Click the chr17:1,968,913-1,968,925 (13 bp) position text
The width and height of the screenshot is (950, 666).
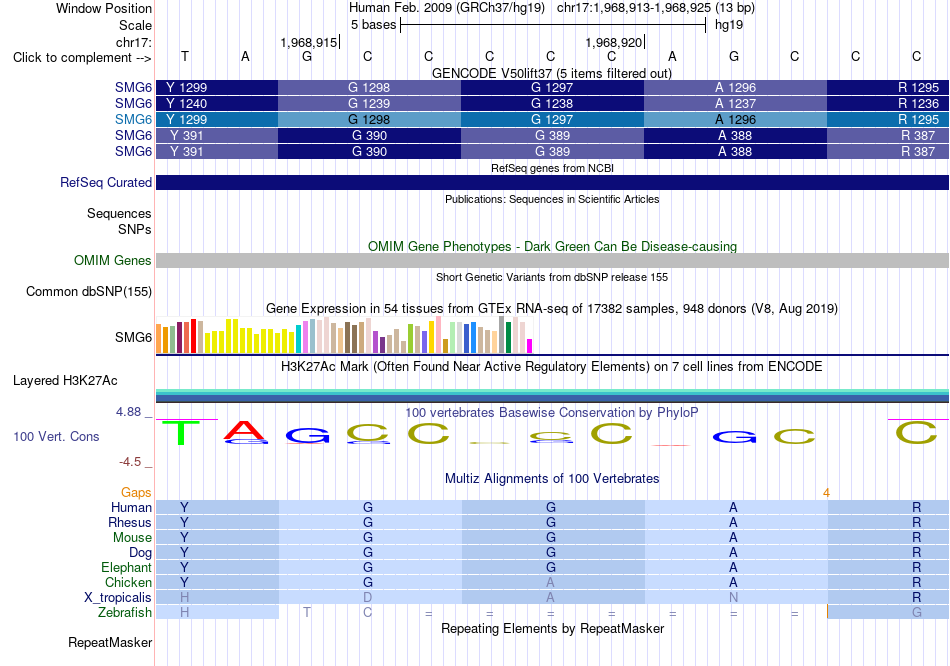[x=656, y=8]
